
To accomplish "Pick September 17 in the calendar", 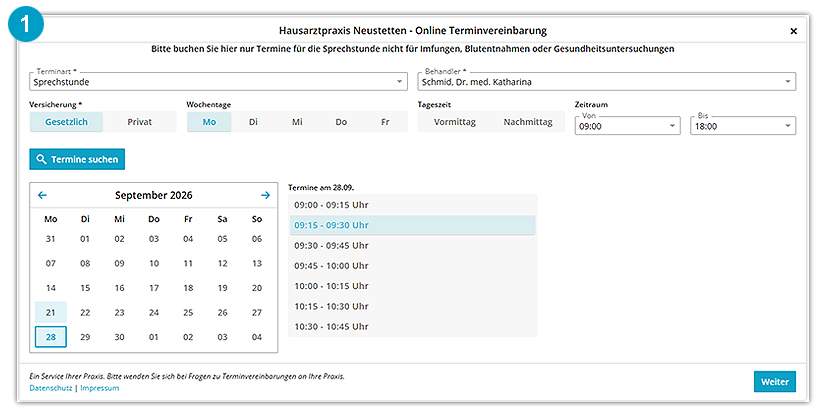I will click(x=154, y=288).
